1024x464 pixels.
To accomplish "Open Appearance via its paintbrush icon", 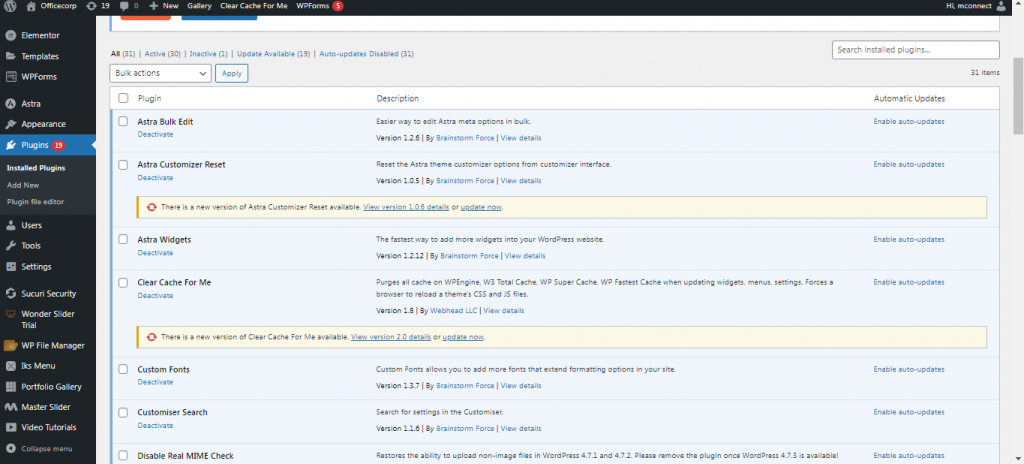I will (10, 124).
